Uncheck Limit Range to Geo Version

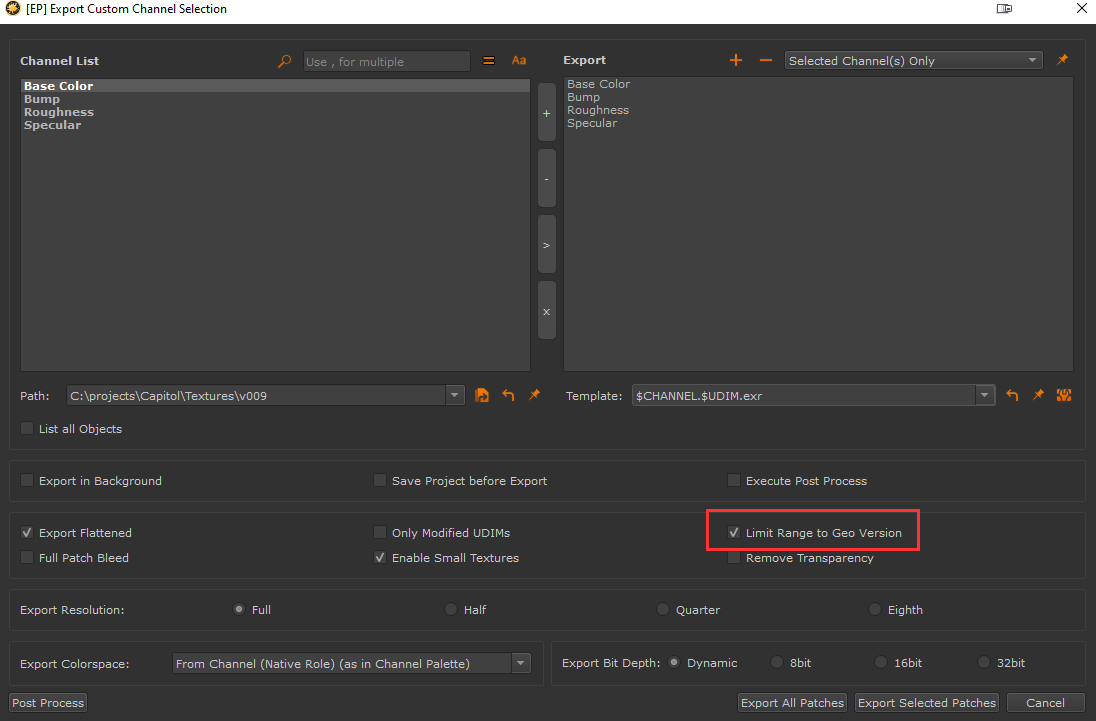pos(734,533)
